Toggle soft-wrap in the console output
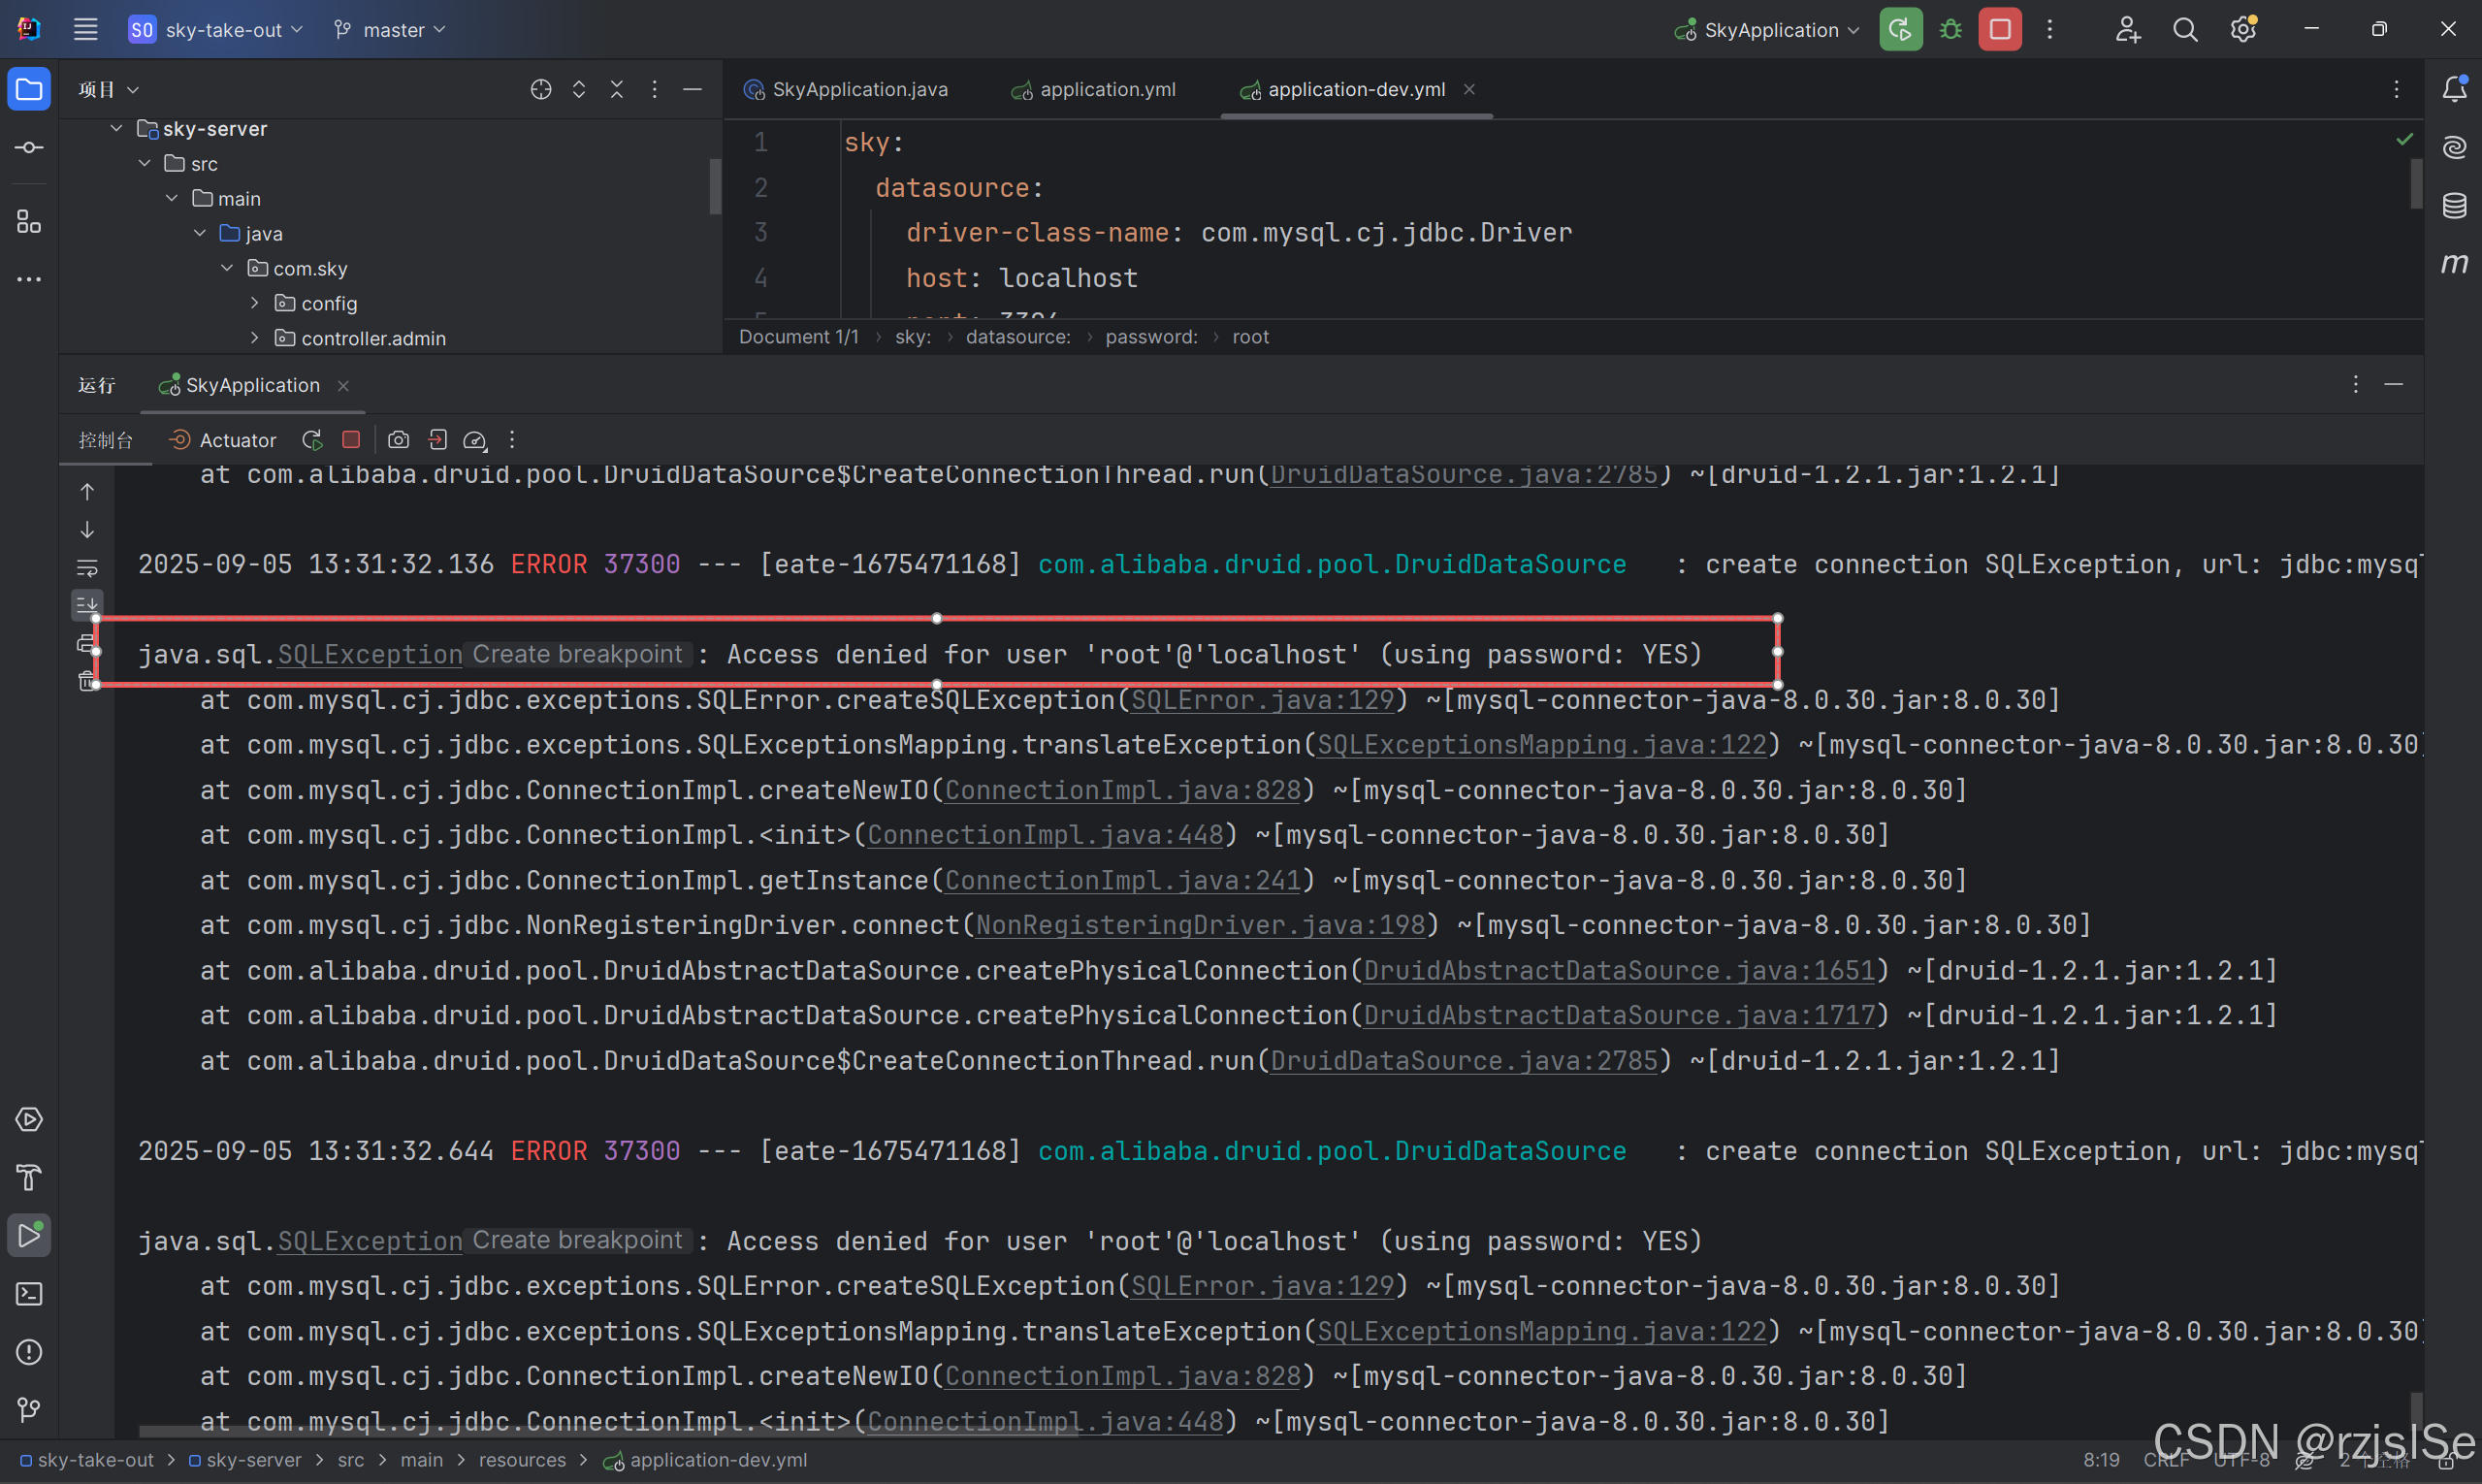This screenshot has height=1484, width=2482. tap(87, 567)
